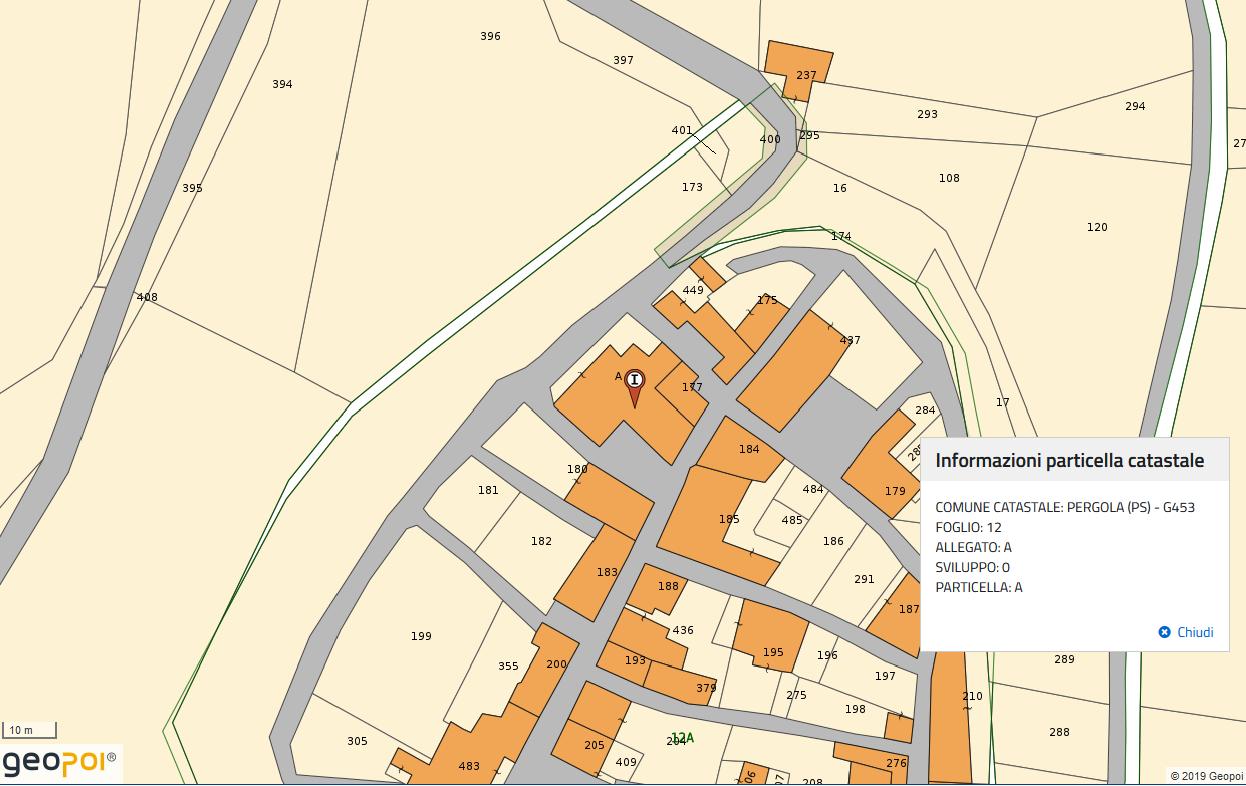Click on parcel 395
Image resolution: width=1246 pixels, height=786 pixels.
[x=192, y=188]
